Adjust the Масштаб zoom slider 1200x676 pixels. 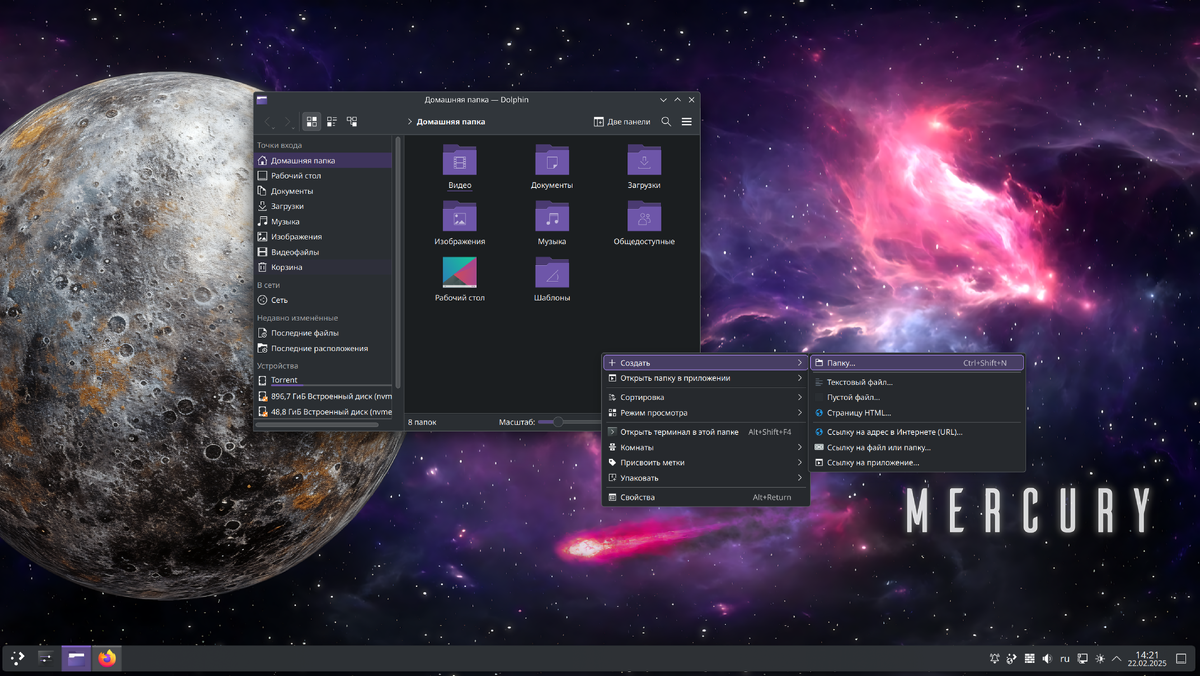click(x=568, y=422)
